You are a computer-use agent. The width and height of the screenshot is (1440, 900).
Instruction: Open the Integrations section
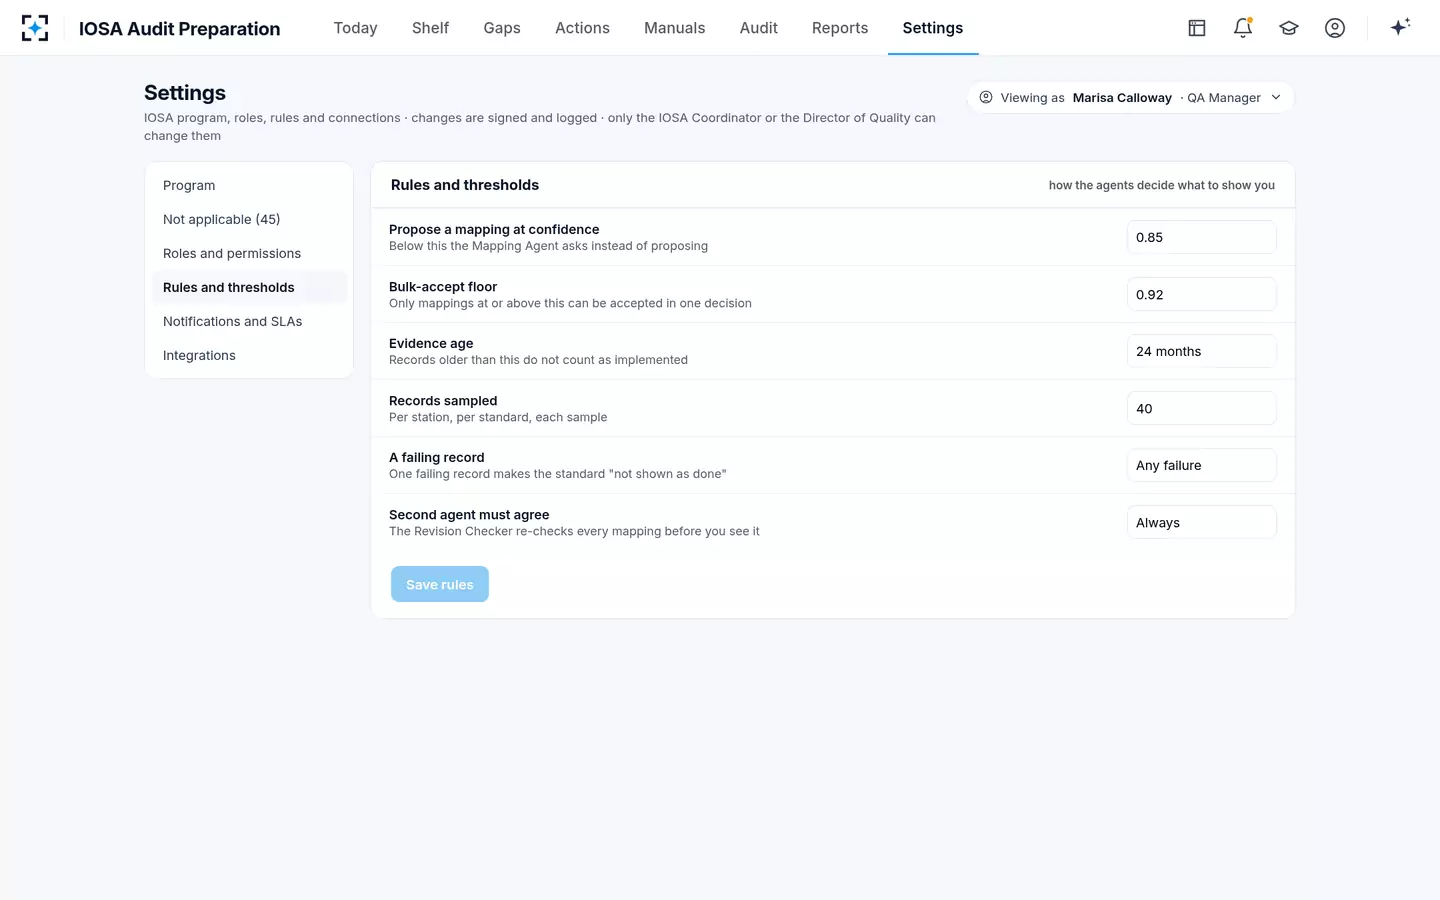(x=249, y=356)
